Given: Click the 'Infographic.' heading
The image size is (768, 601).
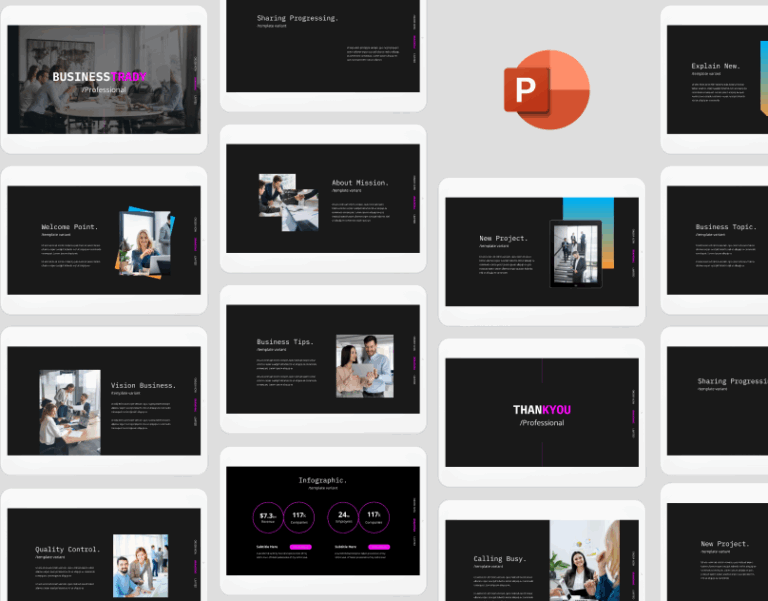Looking at the screenshot, I should [x=323, y=481].
